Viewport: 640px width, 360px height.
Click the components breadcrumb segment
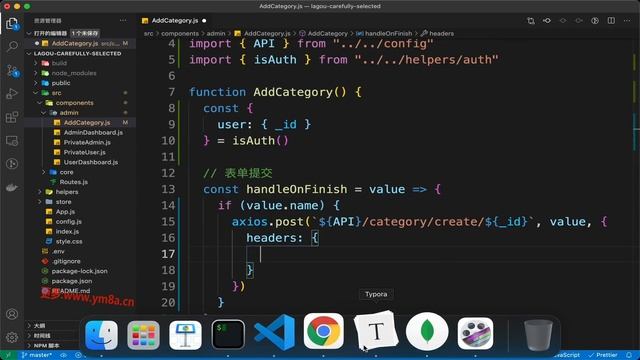click(x=180, y=33)
